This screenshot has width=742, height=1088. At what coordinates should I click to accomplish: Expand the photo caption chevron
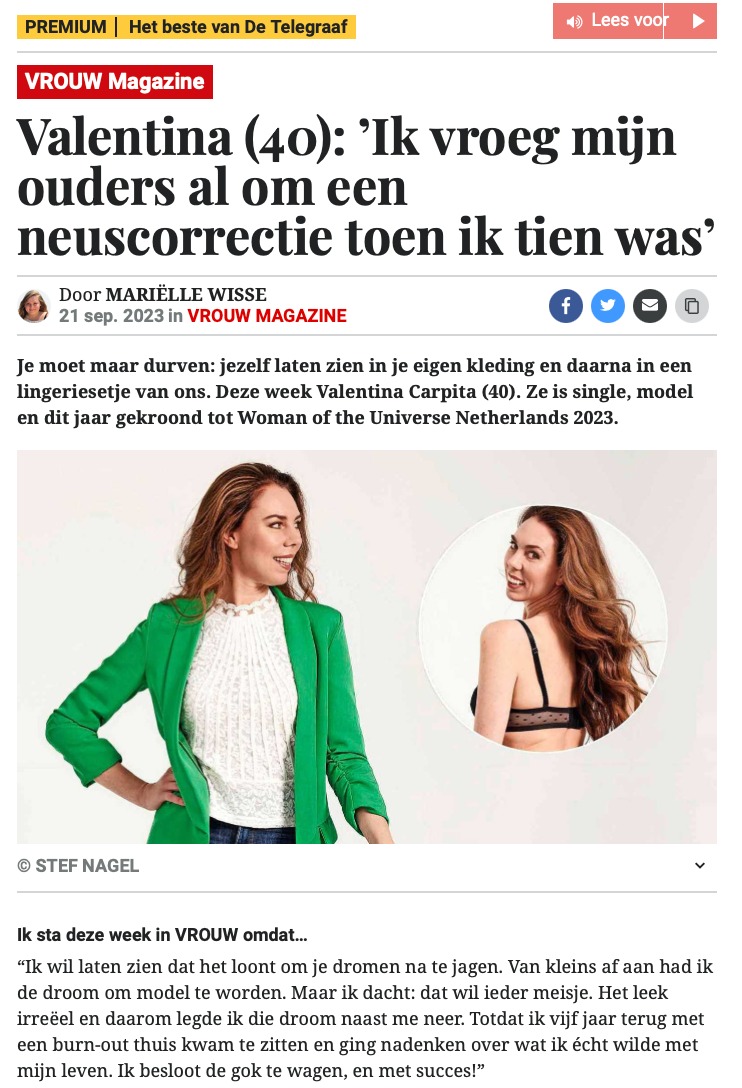(x=700, y=865)
